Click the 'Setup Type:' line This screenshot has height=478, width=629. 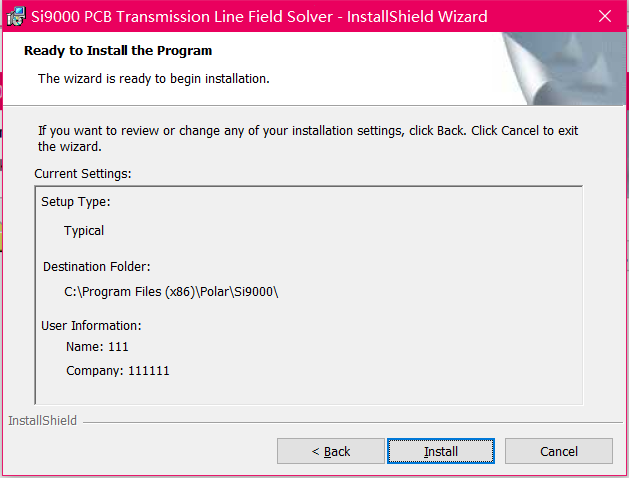75,202
